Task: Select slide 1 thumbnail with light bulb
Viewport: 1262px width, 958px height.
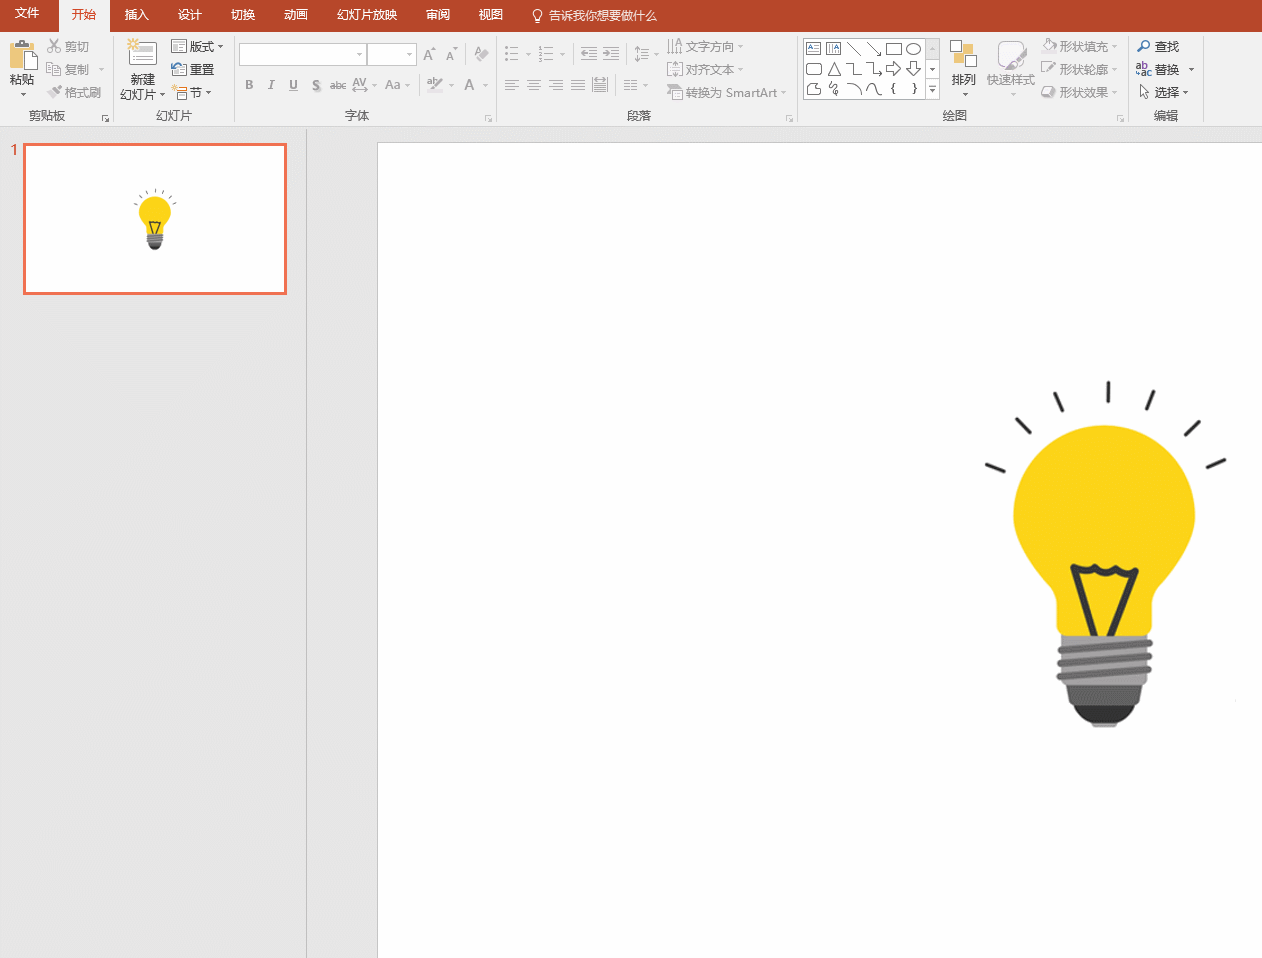Action: pyautogui.click(x=155, y=219)
